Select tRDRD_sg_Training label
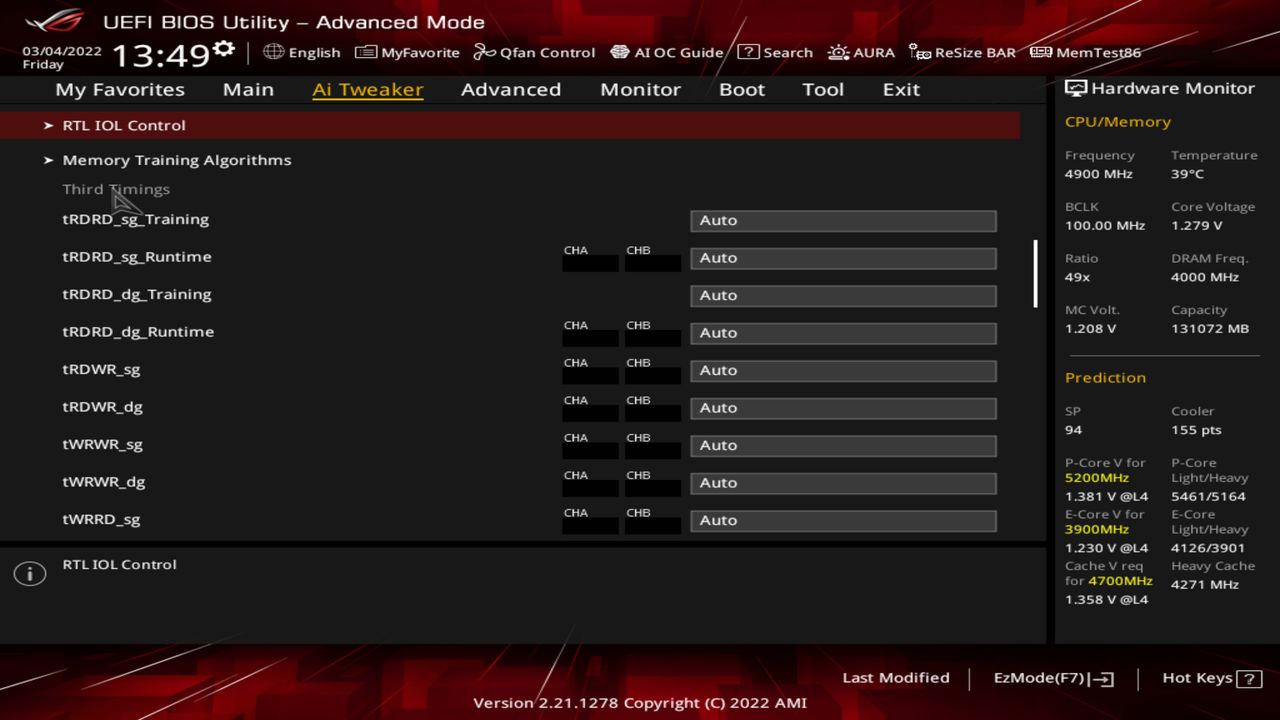The image size is (1280, 720). [136, 219]
